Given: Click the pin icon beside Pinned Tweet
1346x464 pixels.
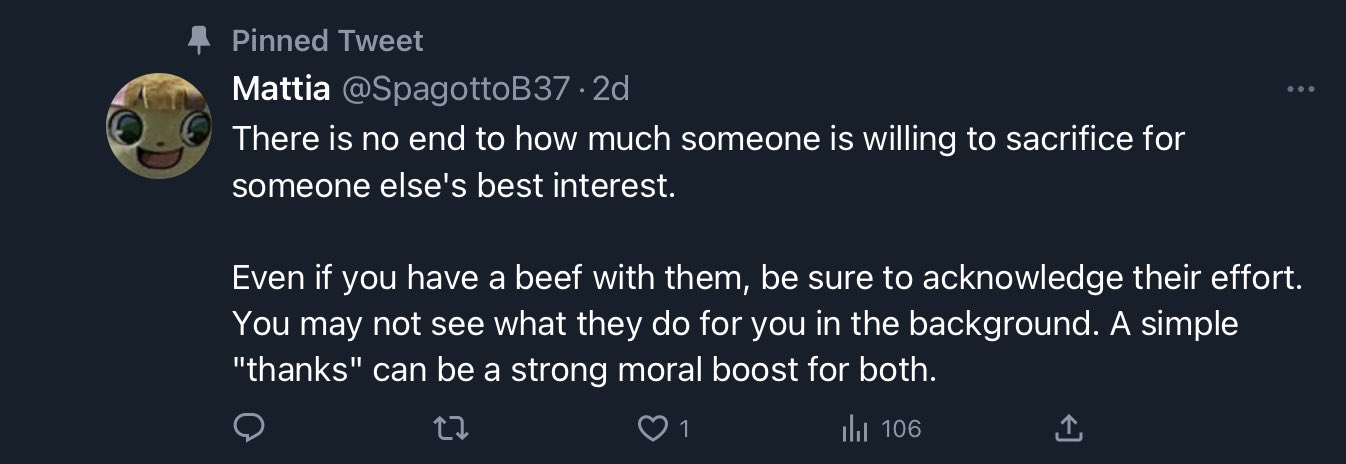Looking at the screenshot, I should [x=198, y=40].
